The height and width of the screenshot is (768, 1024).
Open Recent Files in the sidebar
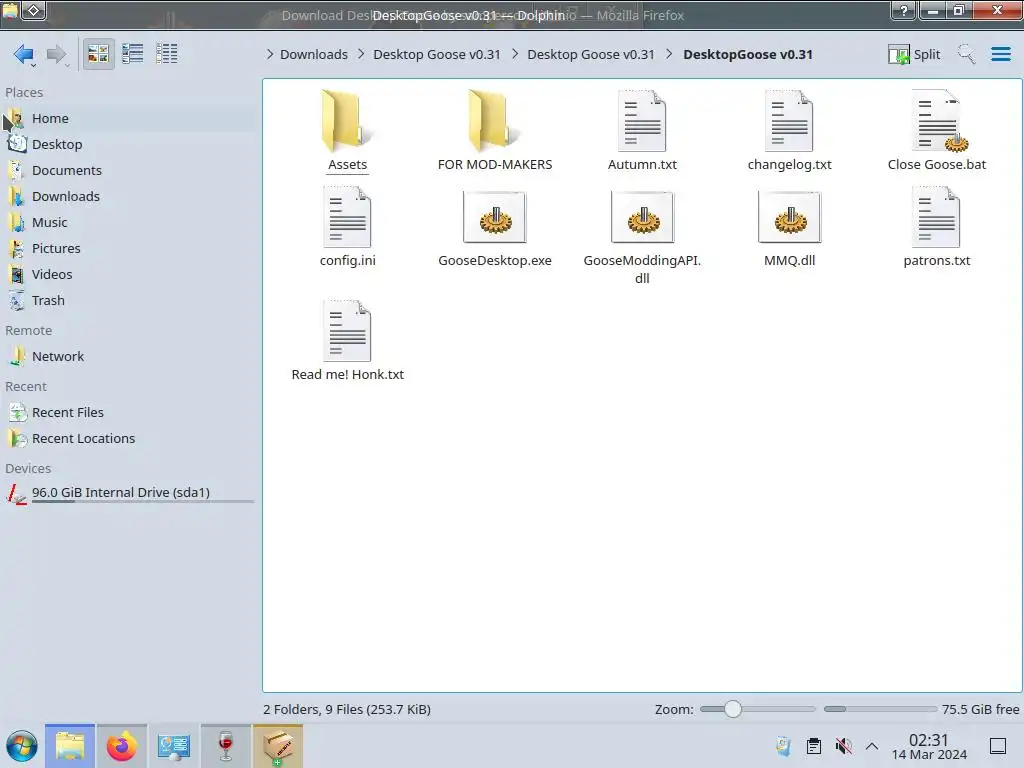coord(129,413)
